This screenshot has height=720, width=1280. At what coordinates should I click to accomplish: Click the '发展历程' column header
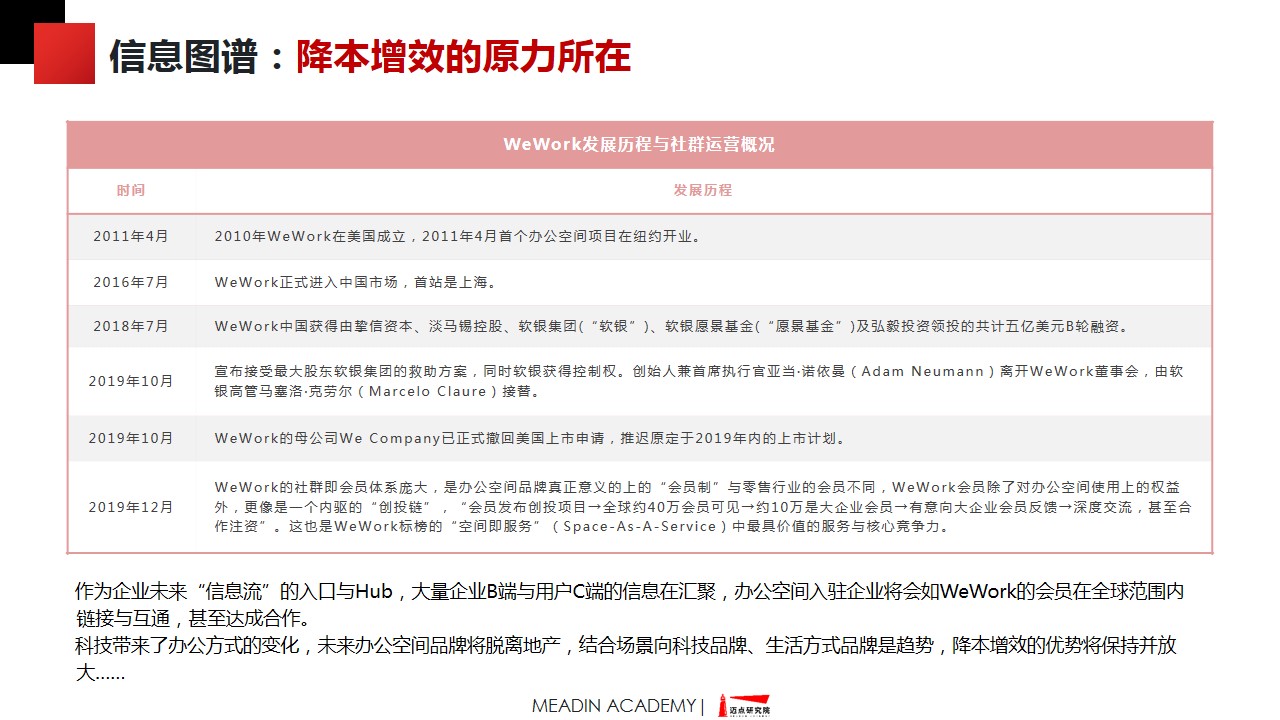tap(702, 190)
